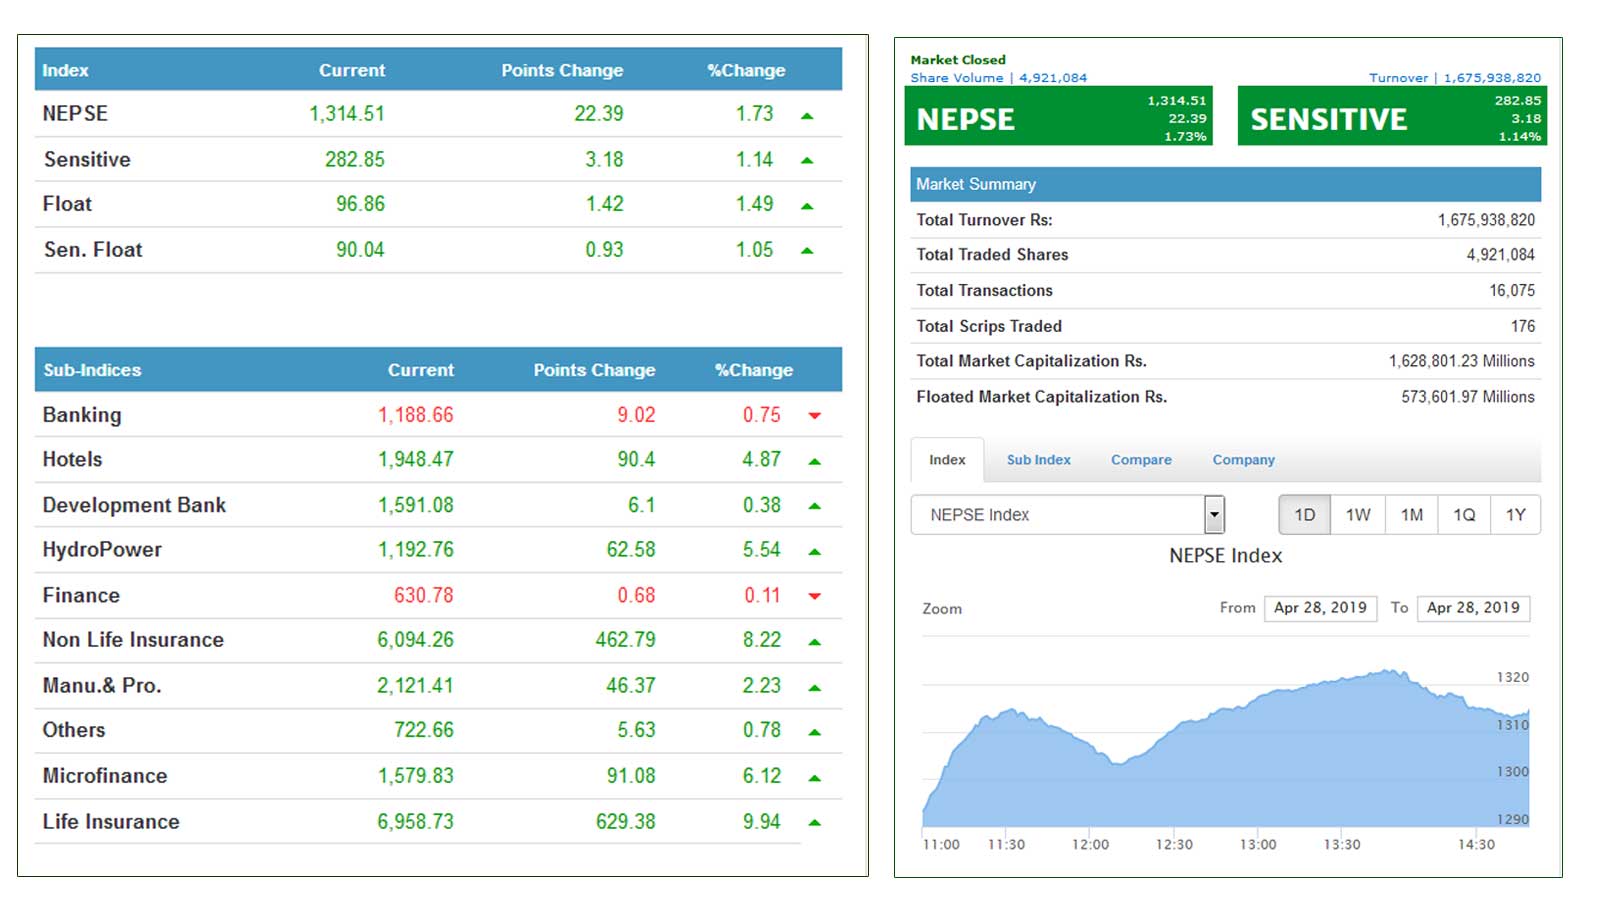Select the 1W chart range
Screen dimensions: 1610x908
pyautogui.click(x=1358, y=515)
